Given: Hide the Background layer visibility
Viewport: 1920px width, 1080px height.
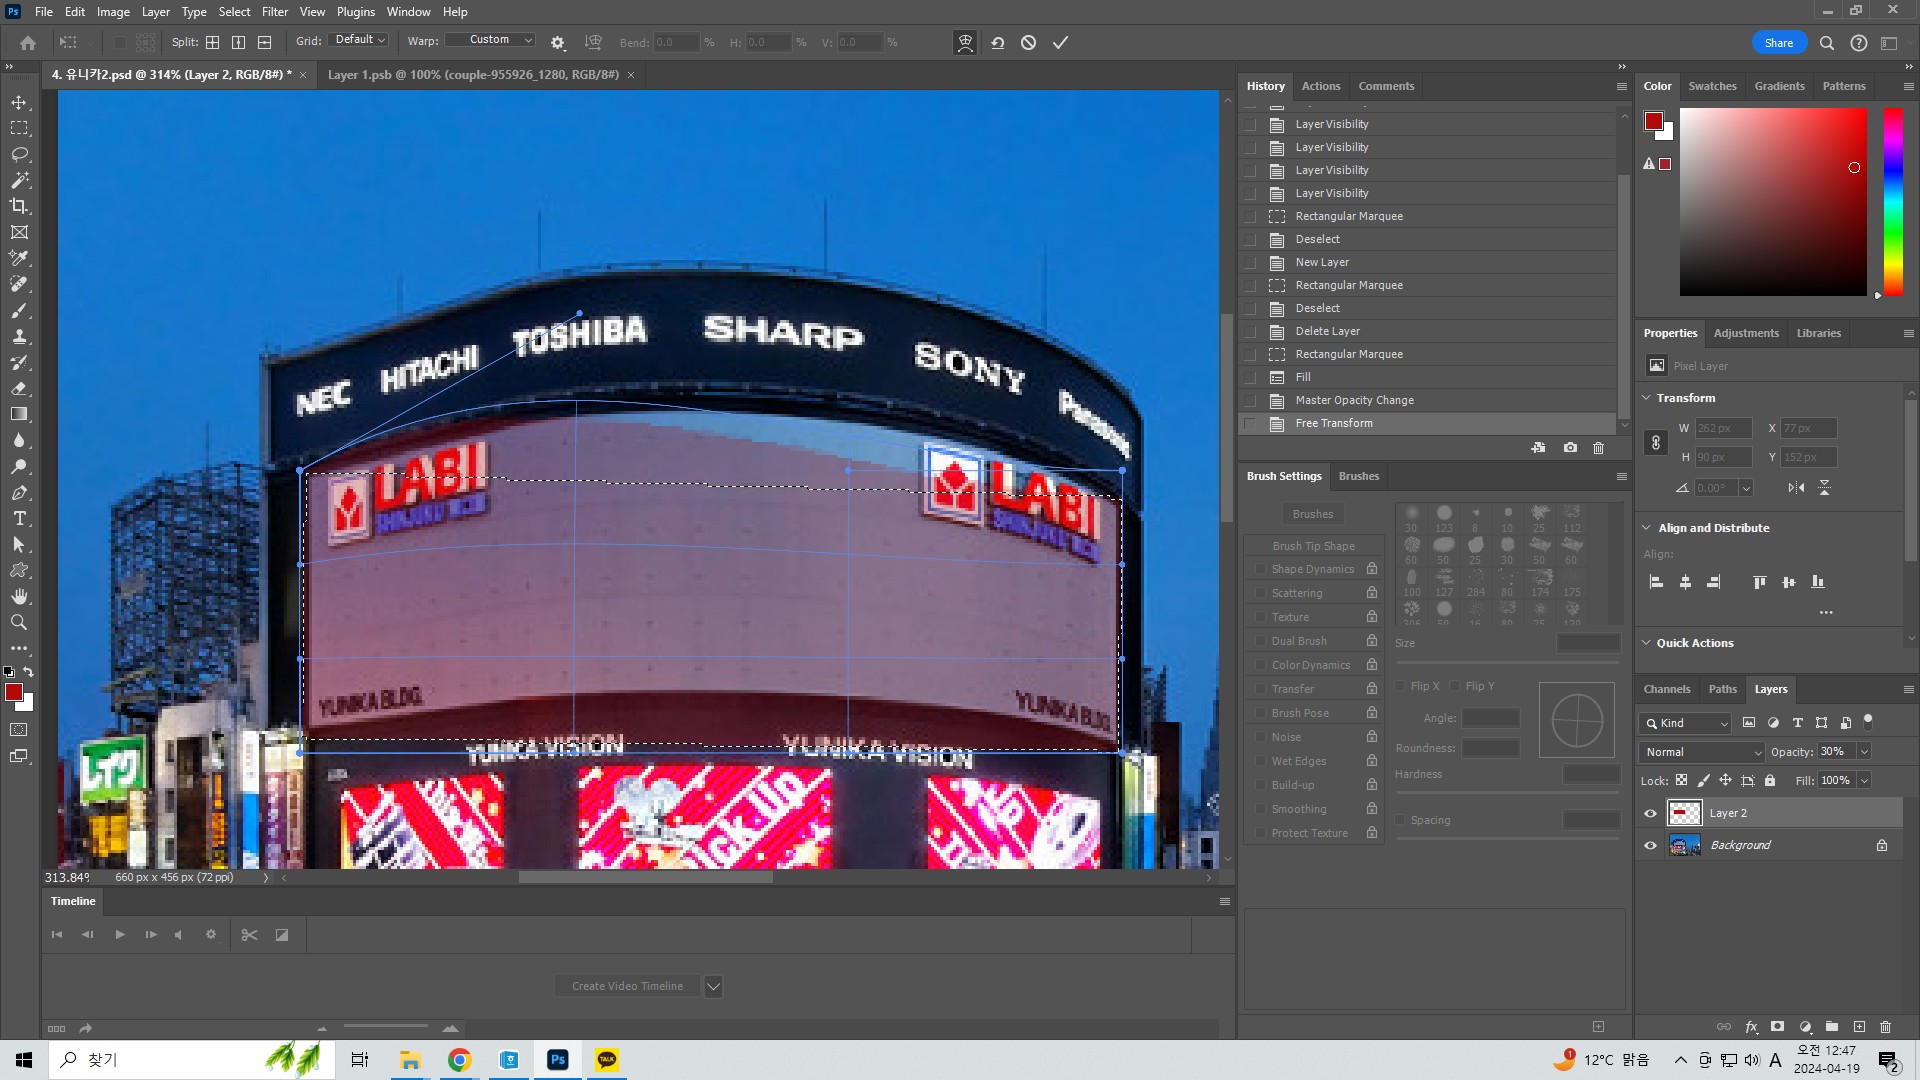Looking at the screenshot, I should pyautogui.click(x=1651, y=845).
